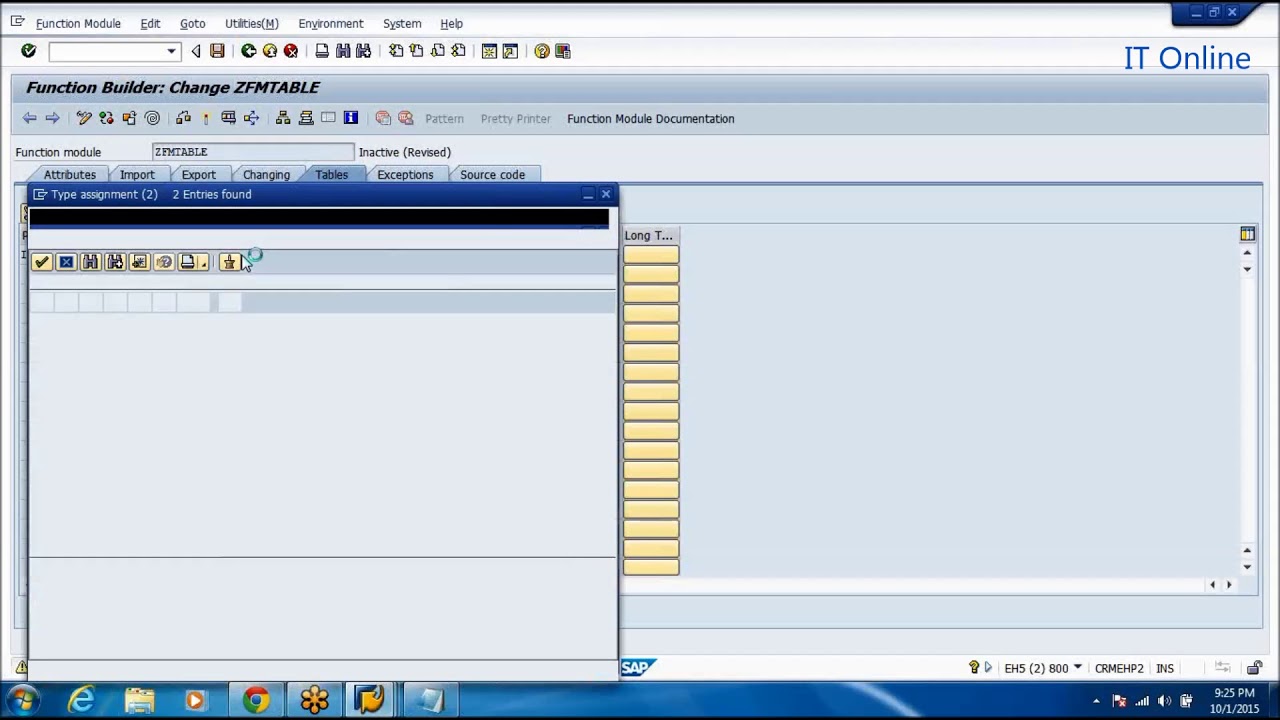Click the green Back arrow icon
This screenshot has height=720, width=1280.
point(248,51)
